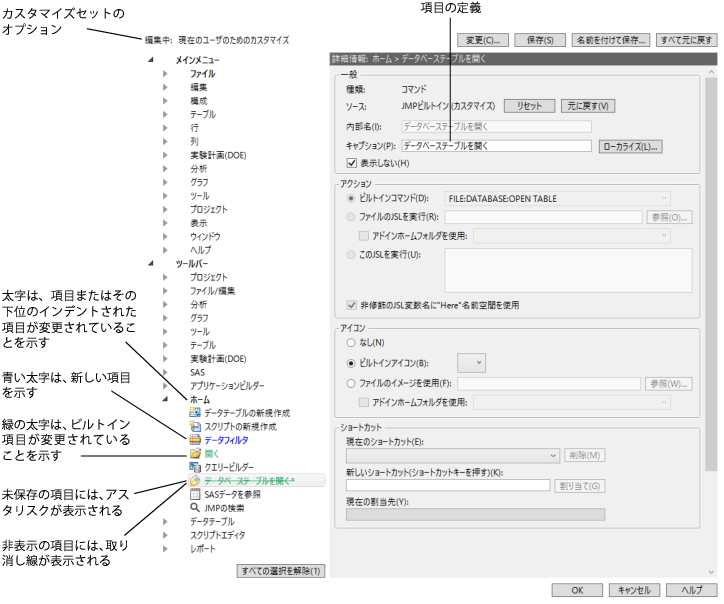This screenshot has width=724, height=604.
Task: Click the クエリービルダー icon
Action: click(x=195, y=467)
